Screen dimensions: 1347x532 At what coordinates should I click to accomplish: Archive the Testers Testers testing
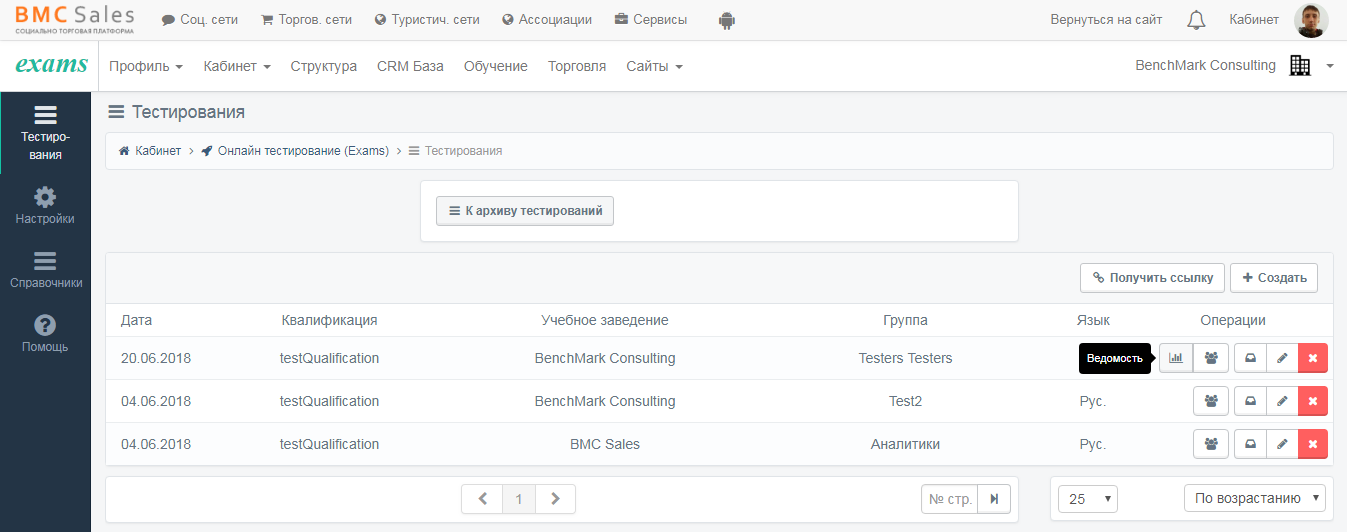(1250, 358)
